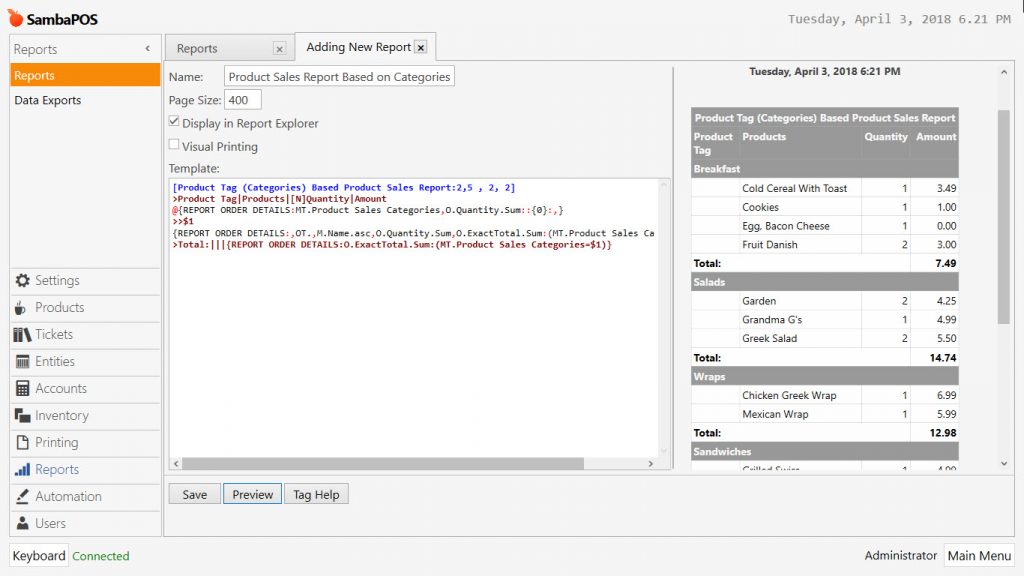The width and height of the screenshot is (1024, 576).
Task: Open the Main Menu
Action: point(979,556)
